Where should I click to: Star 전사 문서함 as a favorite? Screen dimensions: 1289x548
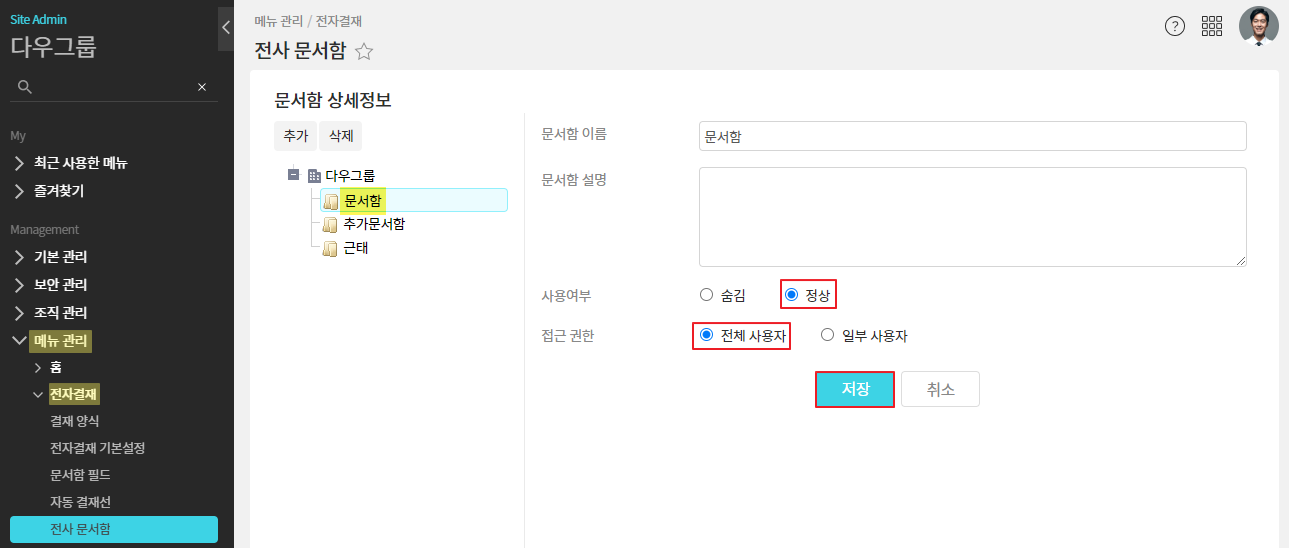pyautogui.click(x=364, y=52)
